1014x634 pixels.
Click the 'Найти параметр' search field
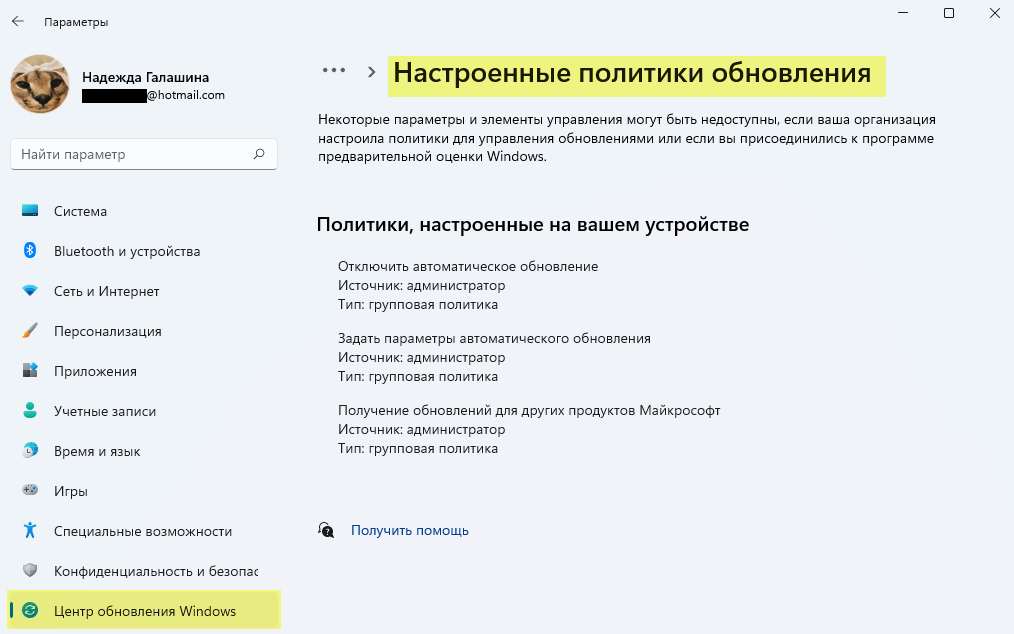pos(130,155)
